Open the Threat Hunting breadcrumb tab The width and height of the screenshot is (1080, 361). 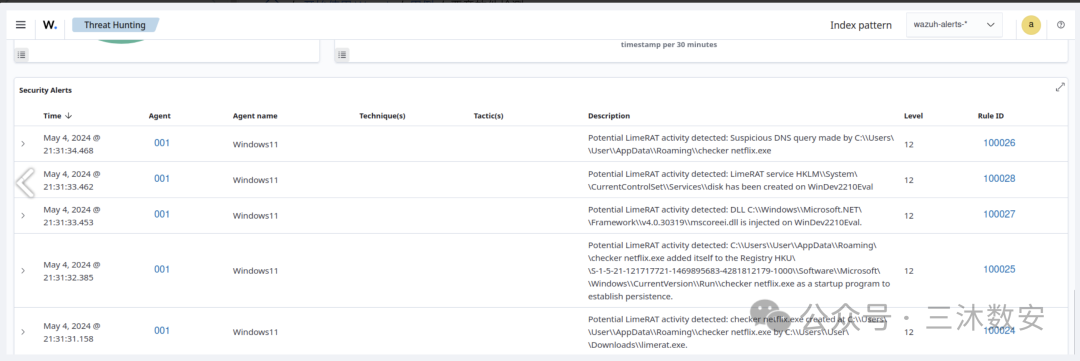coord(115,25)
